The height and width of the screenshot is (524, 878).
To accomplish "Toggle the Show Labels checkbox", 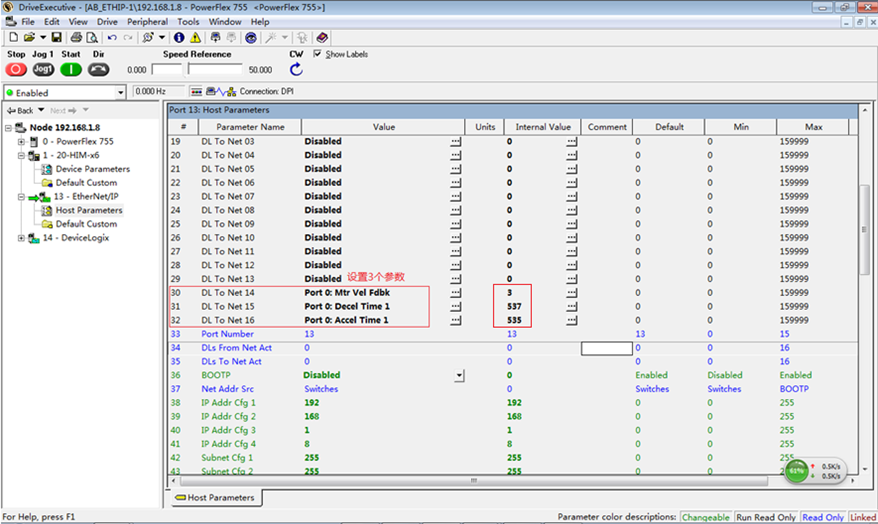I will tap(318, 54).
